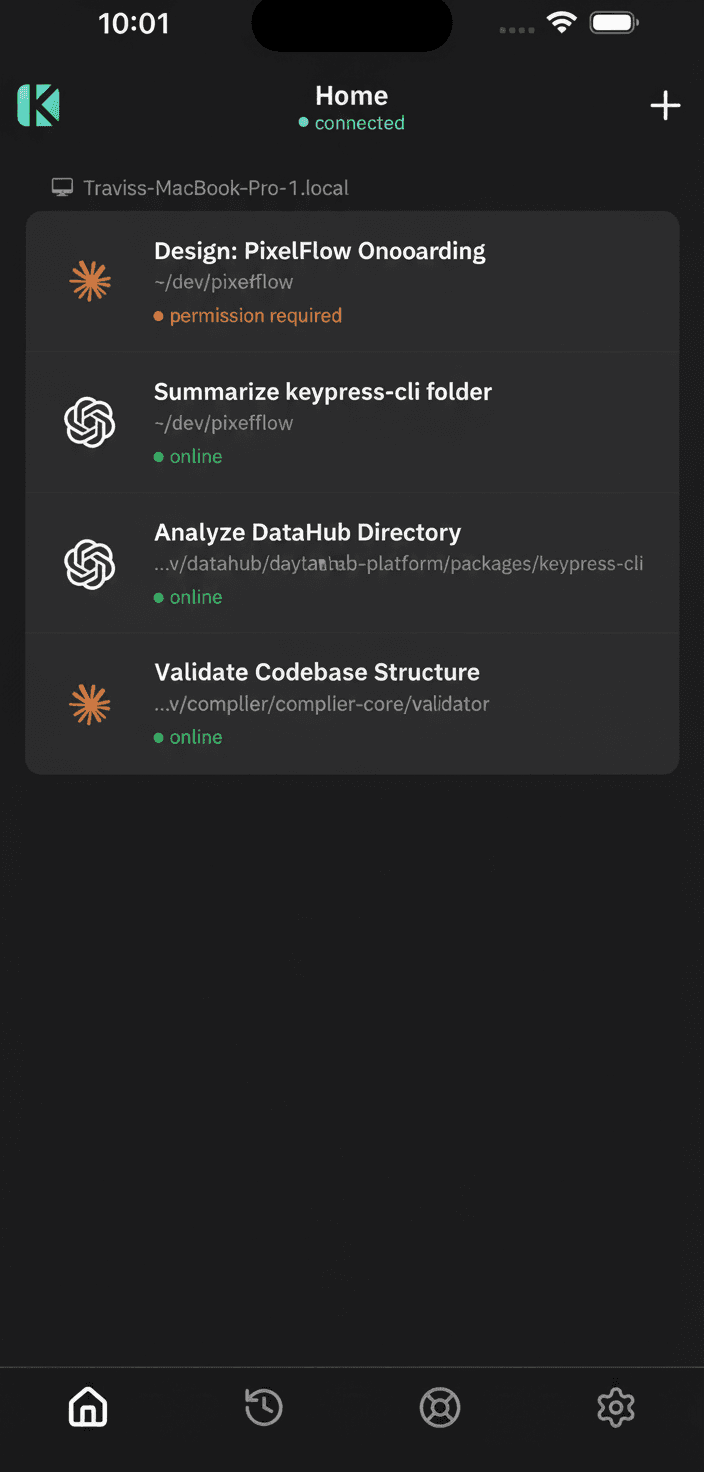
Task: Tap the green connected indicator under Home
Action: coord(303,122)
